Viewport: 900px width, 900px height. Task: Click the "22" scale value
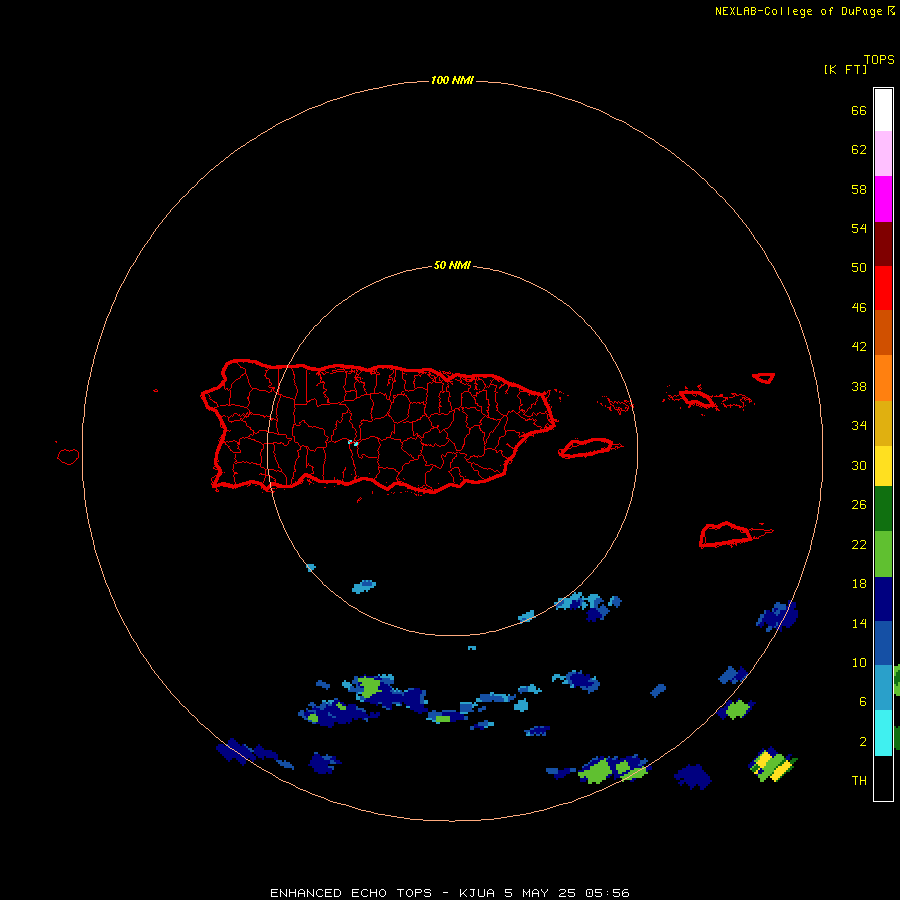pyautogui.click(x=859, y=545)
